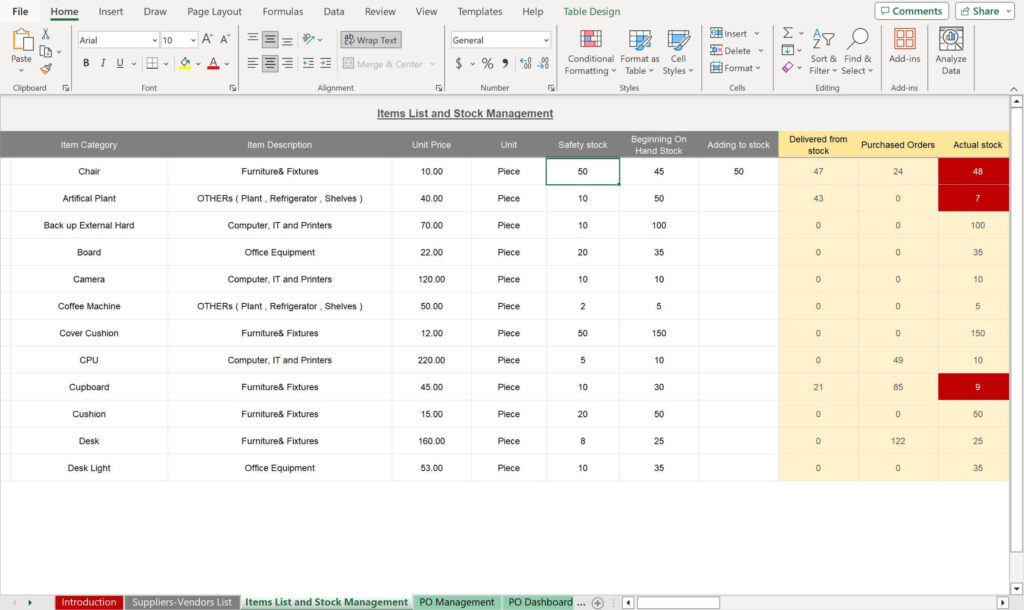Open Add-ins
Image resolution: width=1024 pixels, height=610 pixels.
(904, 46)
